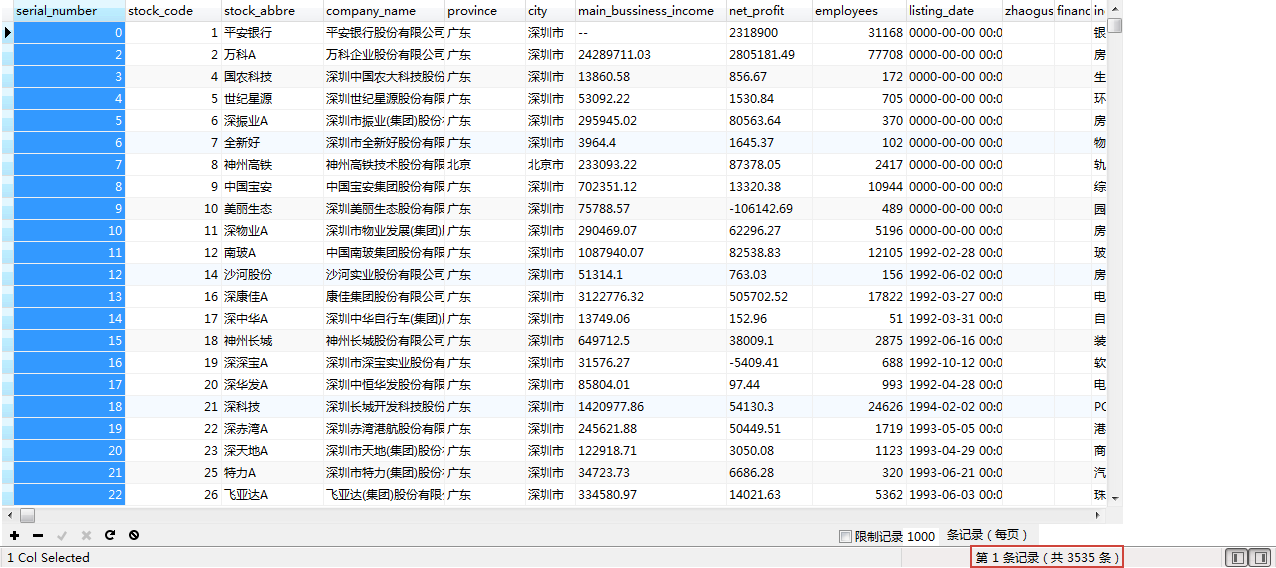Click the vertical scrollbar down arrow
The image size is (1276, 568).
click(1114, 498)
